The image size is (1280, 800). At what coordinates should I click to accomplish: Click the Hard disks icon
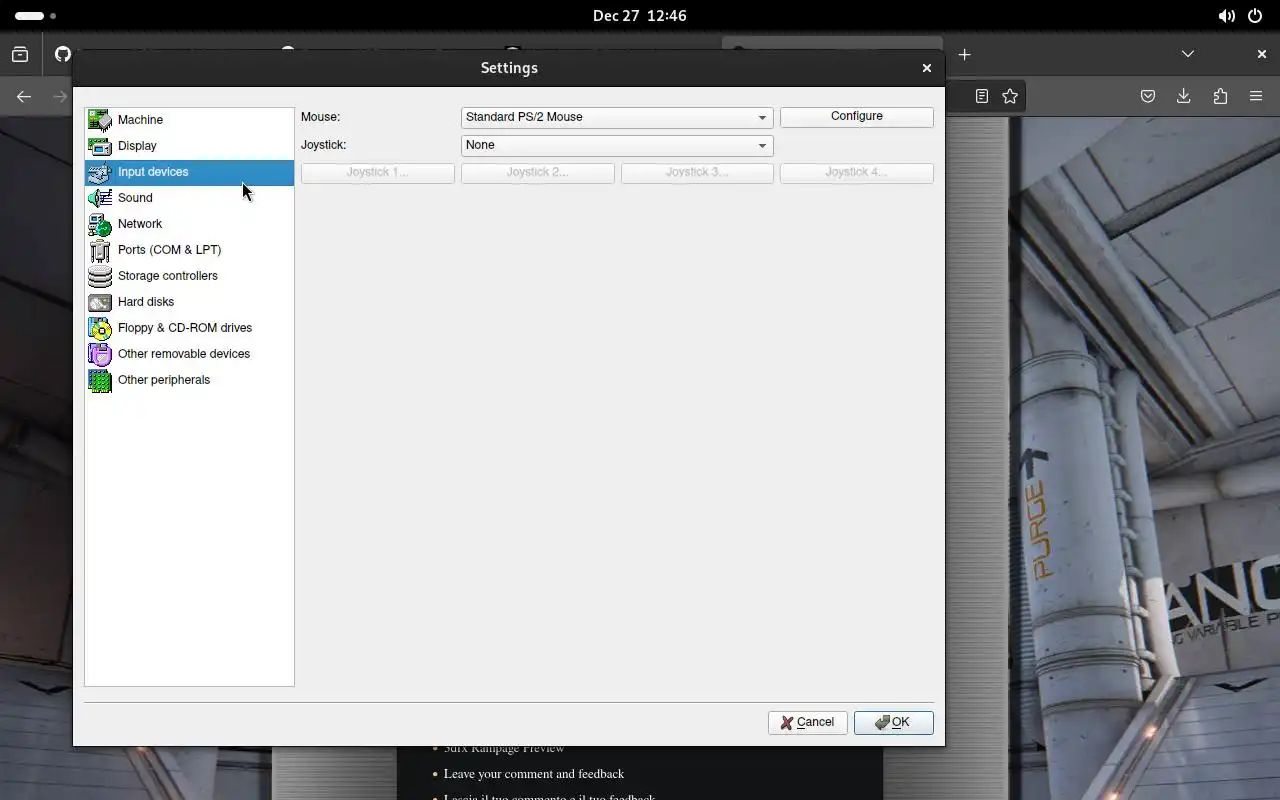100,302
